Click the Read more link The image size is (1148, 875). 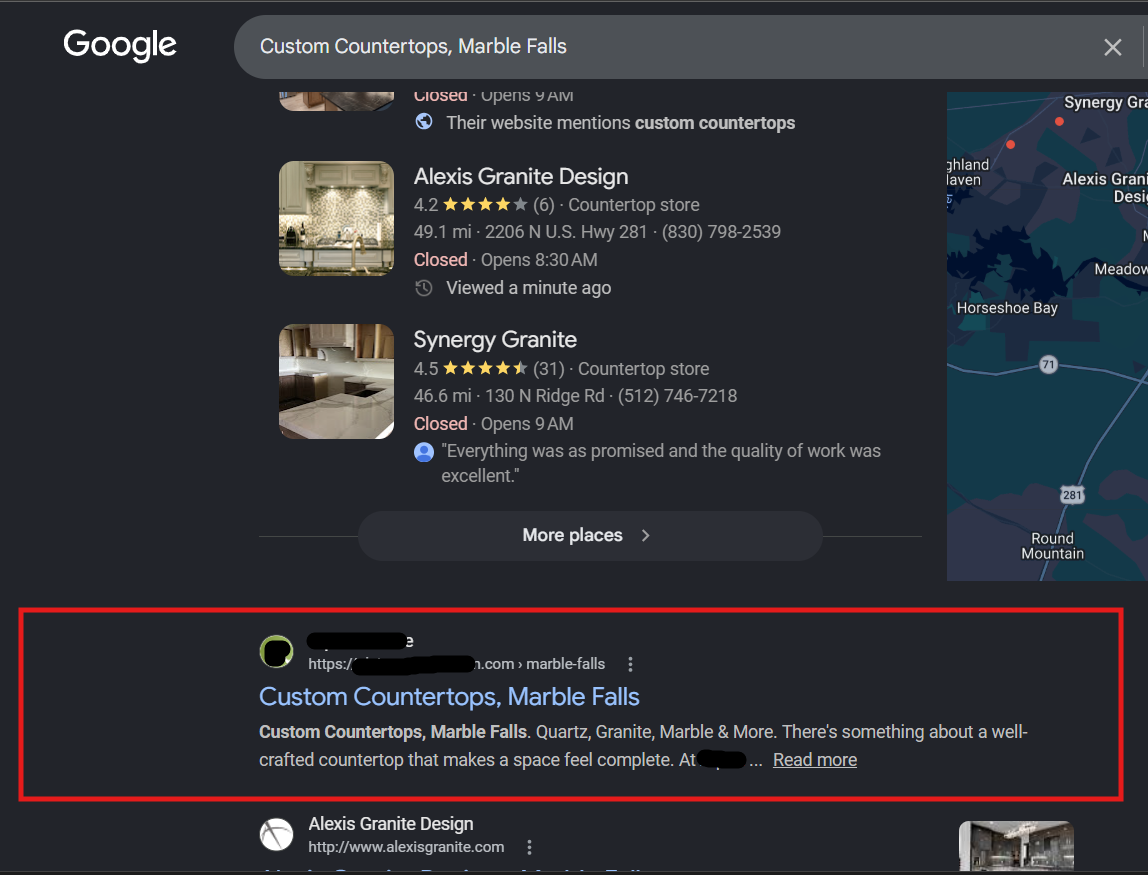pos(815,760)
